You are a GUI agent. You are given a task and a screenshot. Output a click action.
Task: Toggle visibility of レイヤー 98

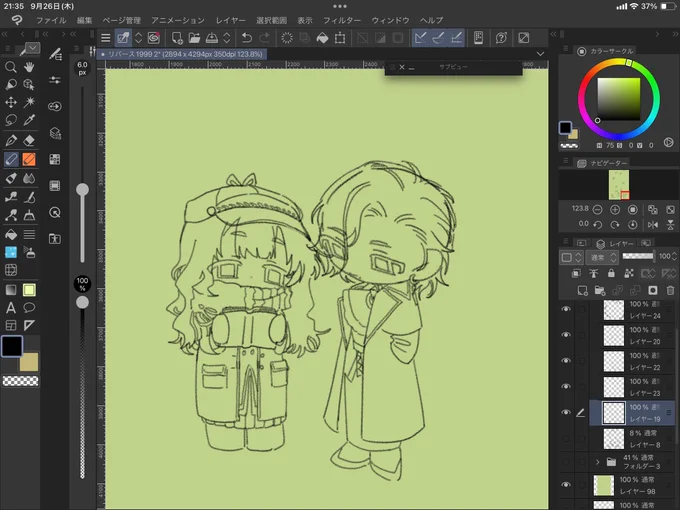(x=566, y=485)
